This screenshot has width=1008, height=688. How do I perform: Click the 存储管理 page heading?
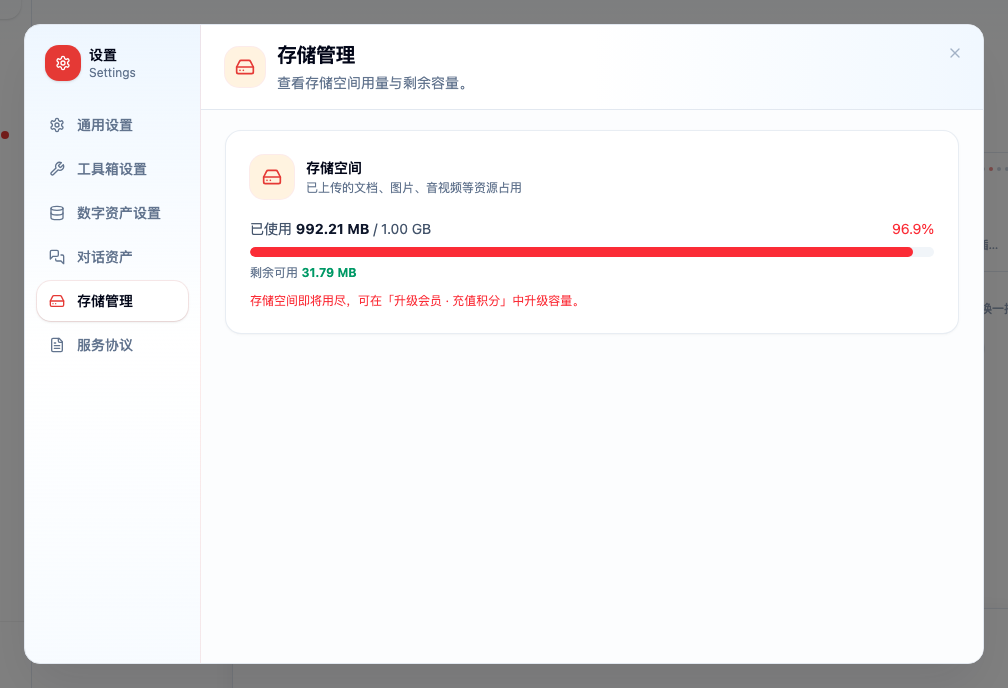pyautogui.click(x=316, y=55)
